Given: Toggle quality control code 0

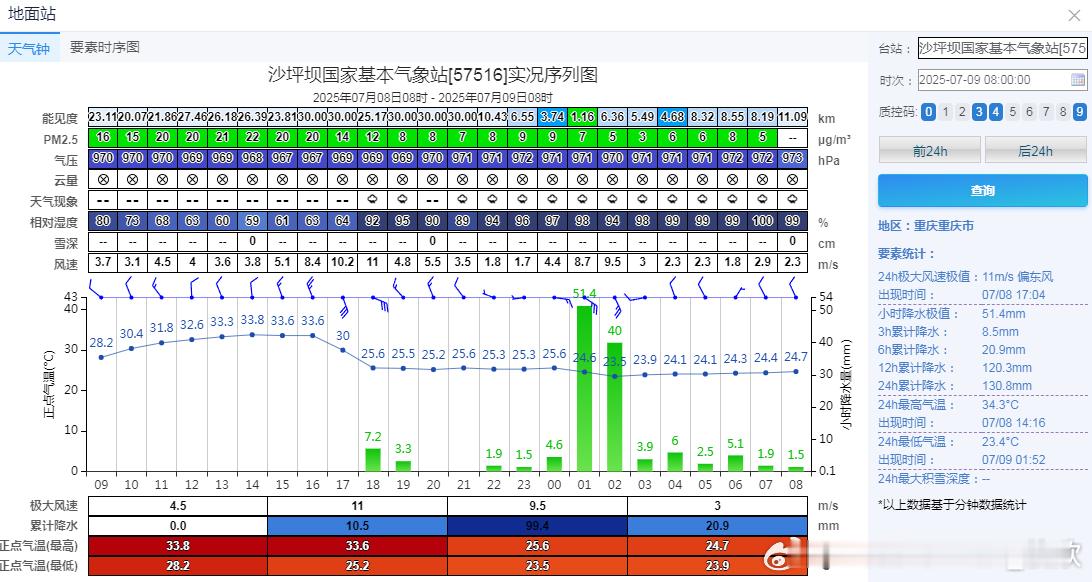Looking at the screenshot, I should tap(928, 111).
